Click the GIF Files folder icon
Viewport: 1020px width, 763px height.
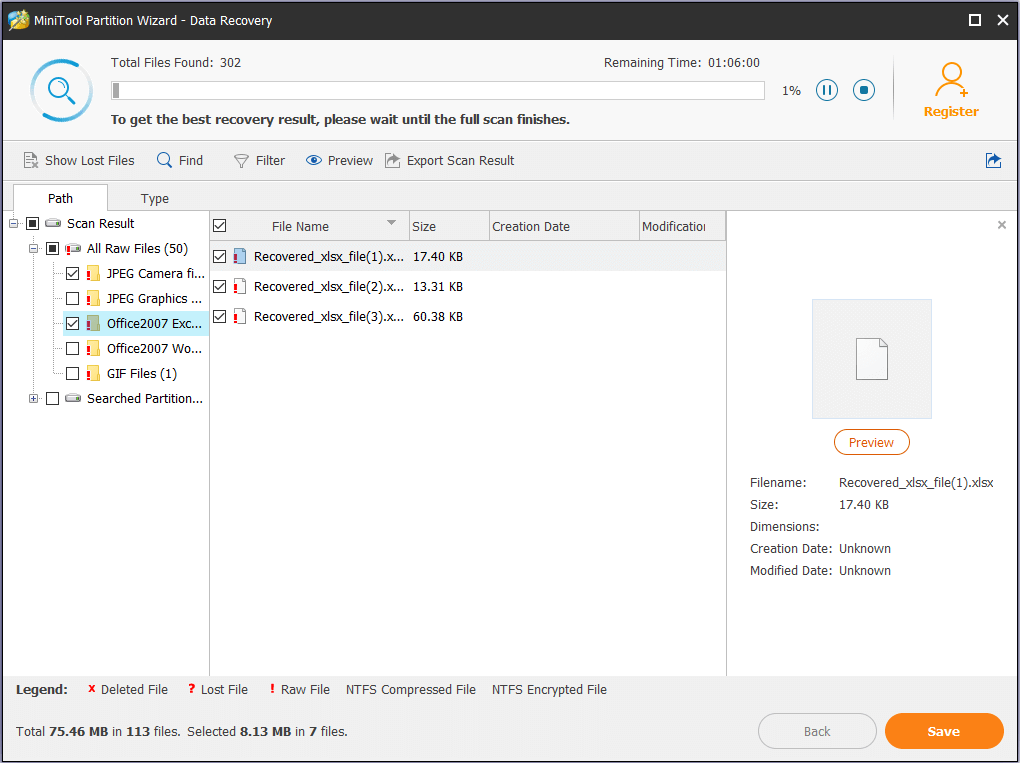(93, 373)
